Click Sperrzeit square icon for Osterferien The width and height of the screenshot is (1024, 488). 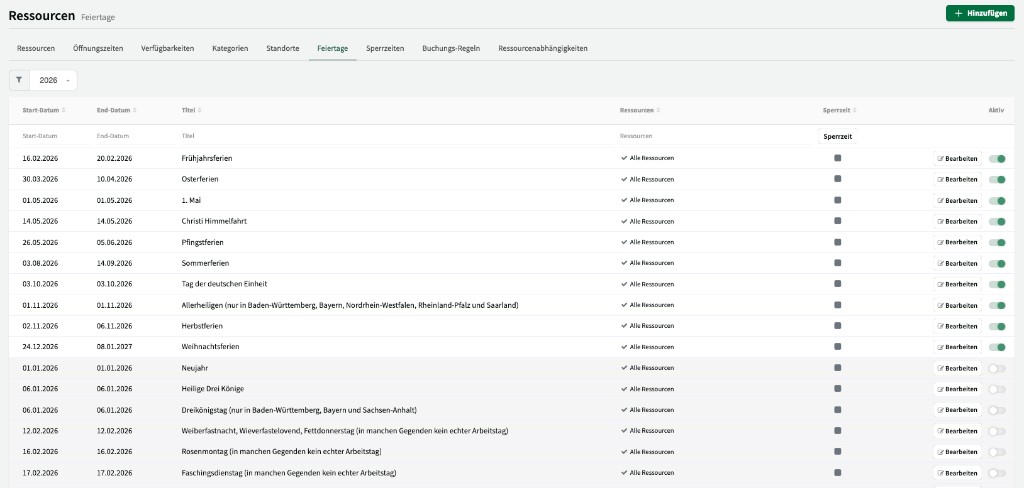click(x=838, y=179)
